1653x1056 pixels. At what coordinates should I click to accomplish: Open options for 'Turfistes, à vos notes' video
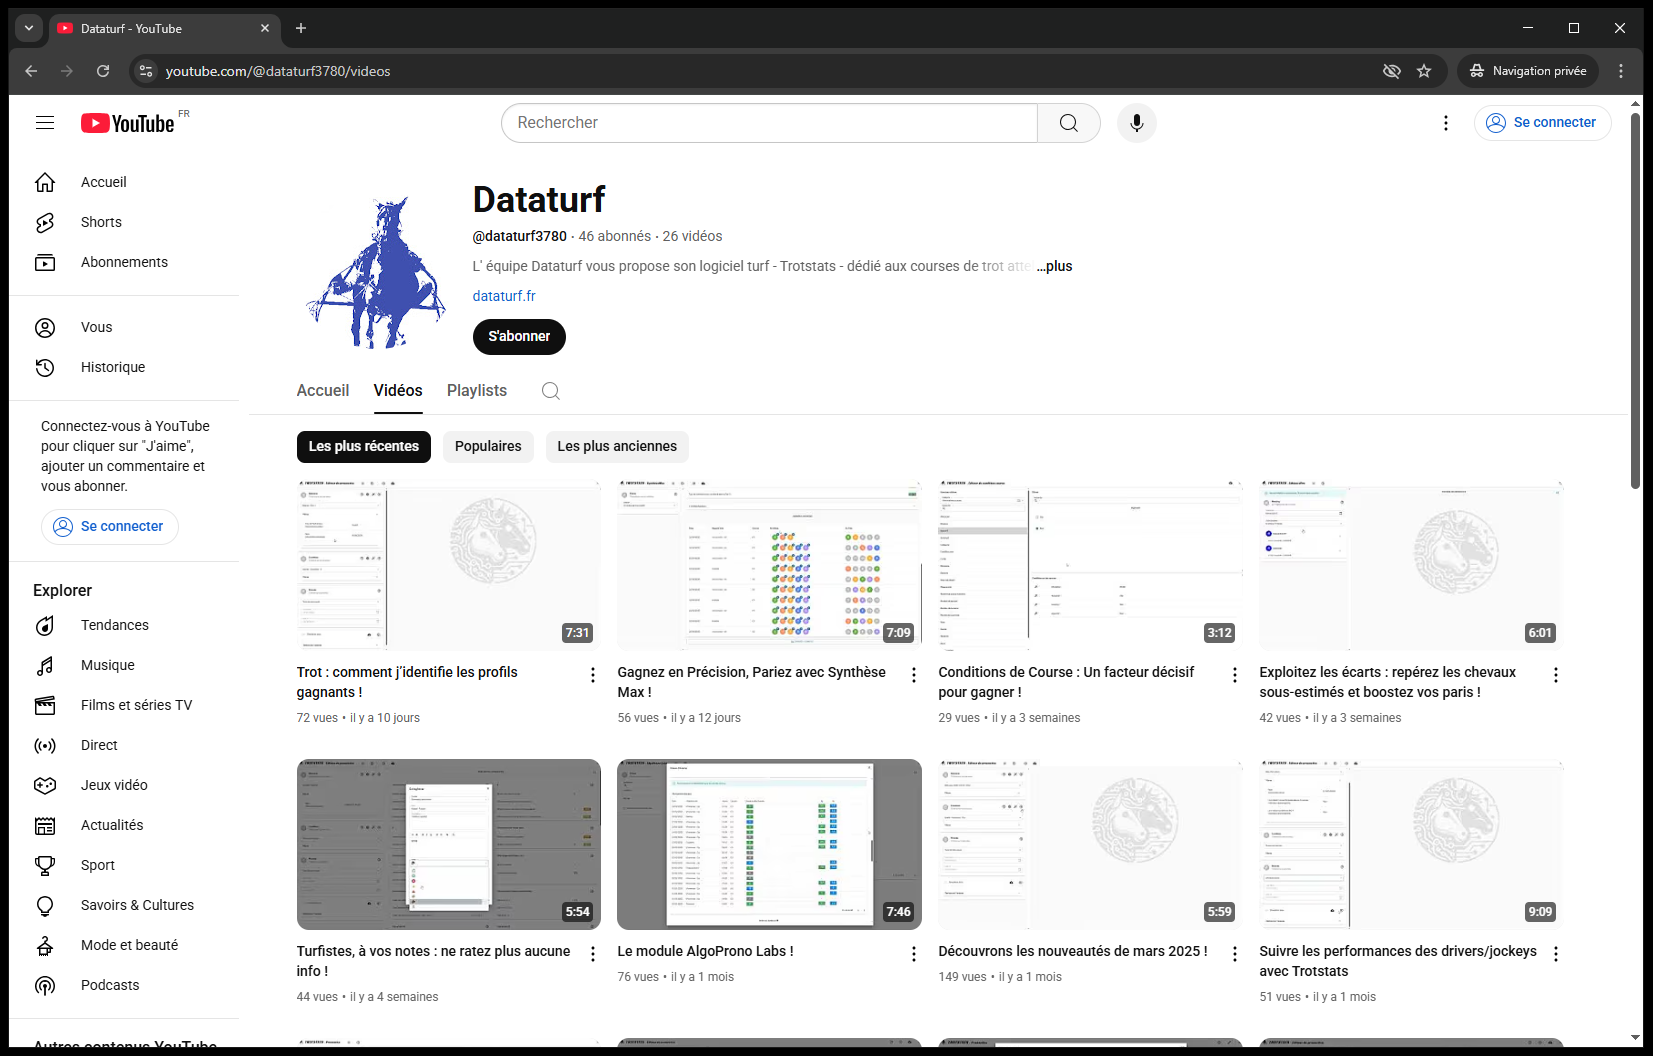coord(593,954)
